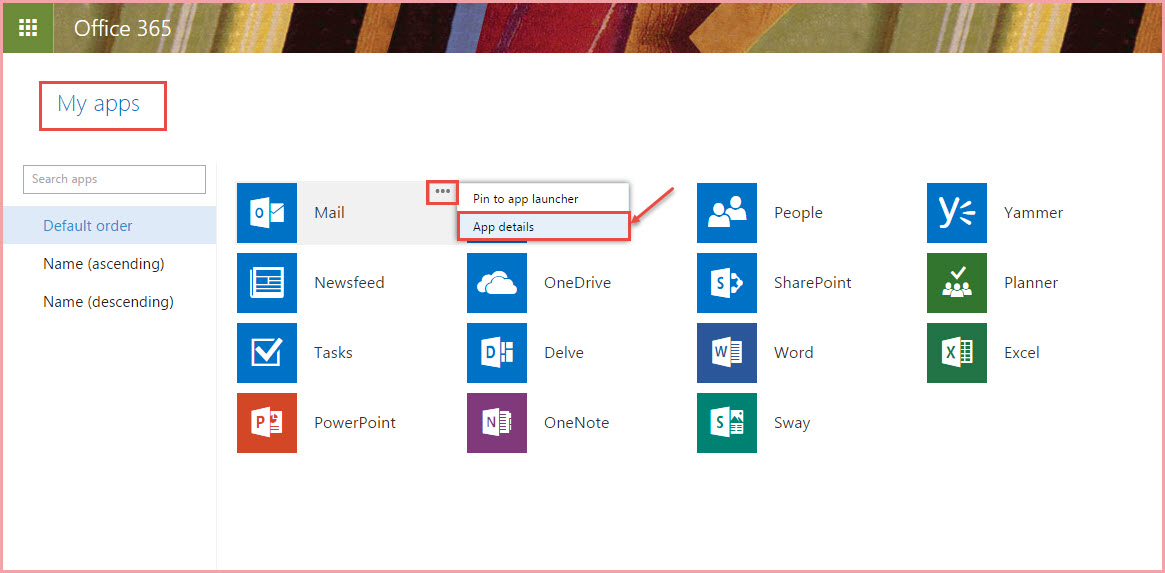Open the app launcher waffle icon
This screenshot has width=1165, height=573.
pyautogui.click(x=27, y=27)
